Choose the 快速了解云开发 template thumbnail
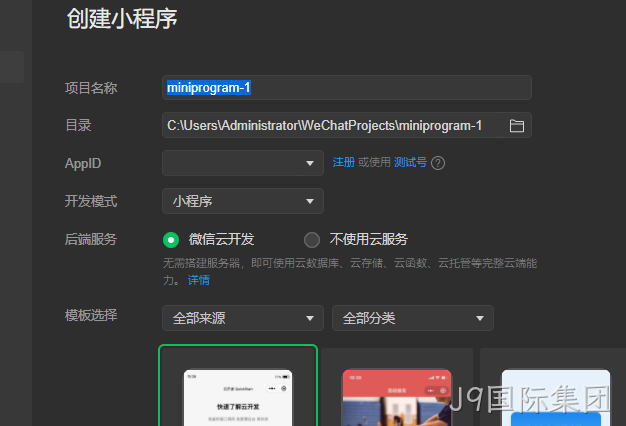626x426 pixels. (x=238, y=386)
